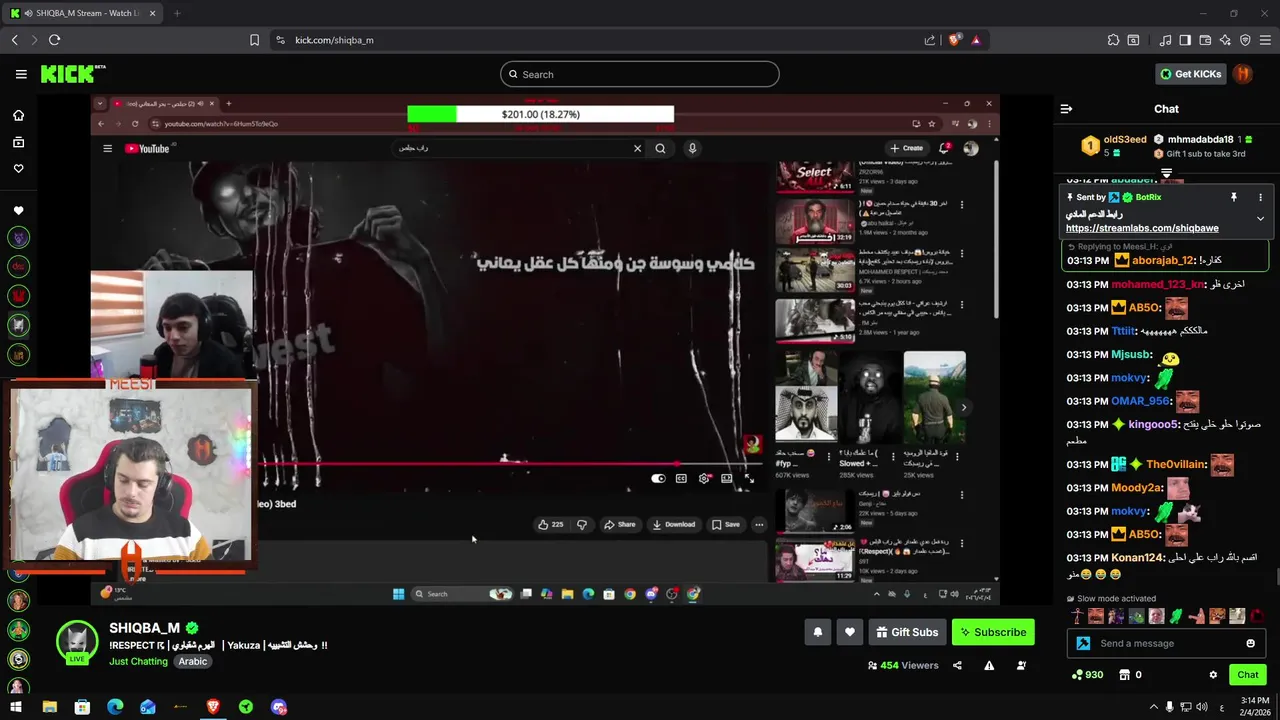Click user flag icon beside report
Viewport: 1280px width, 720px height.
click(1021, 665)
